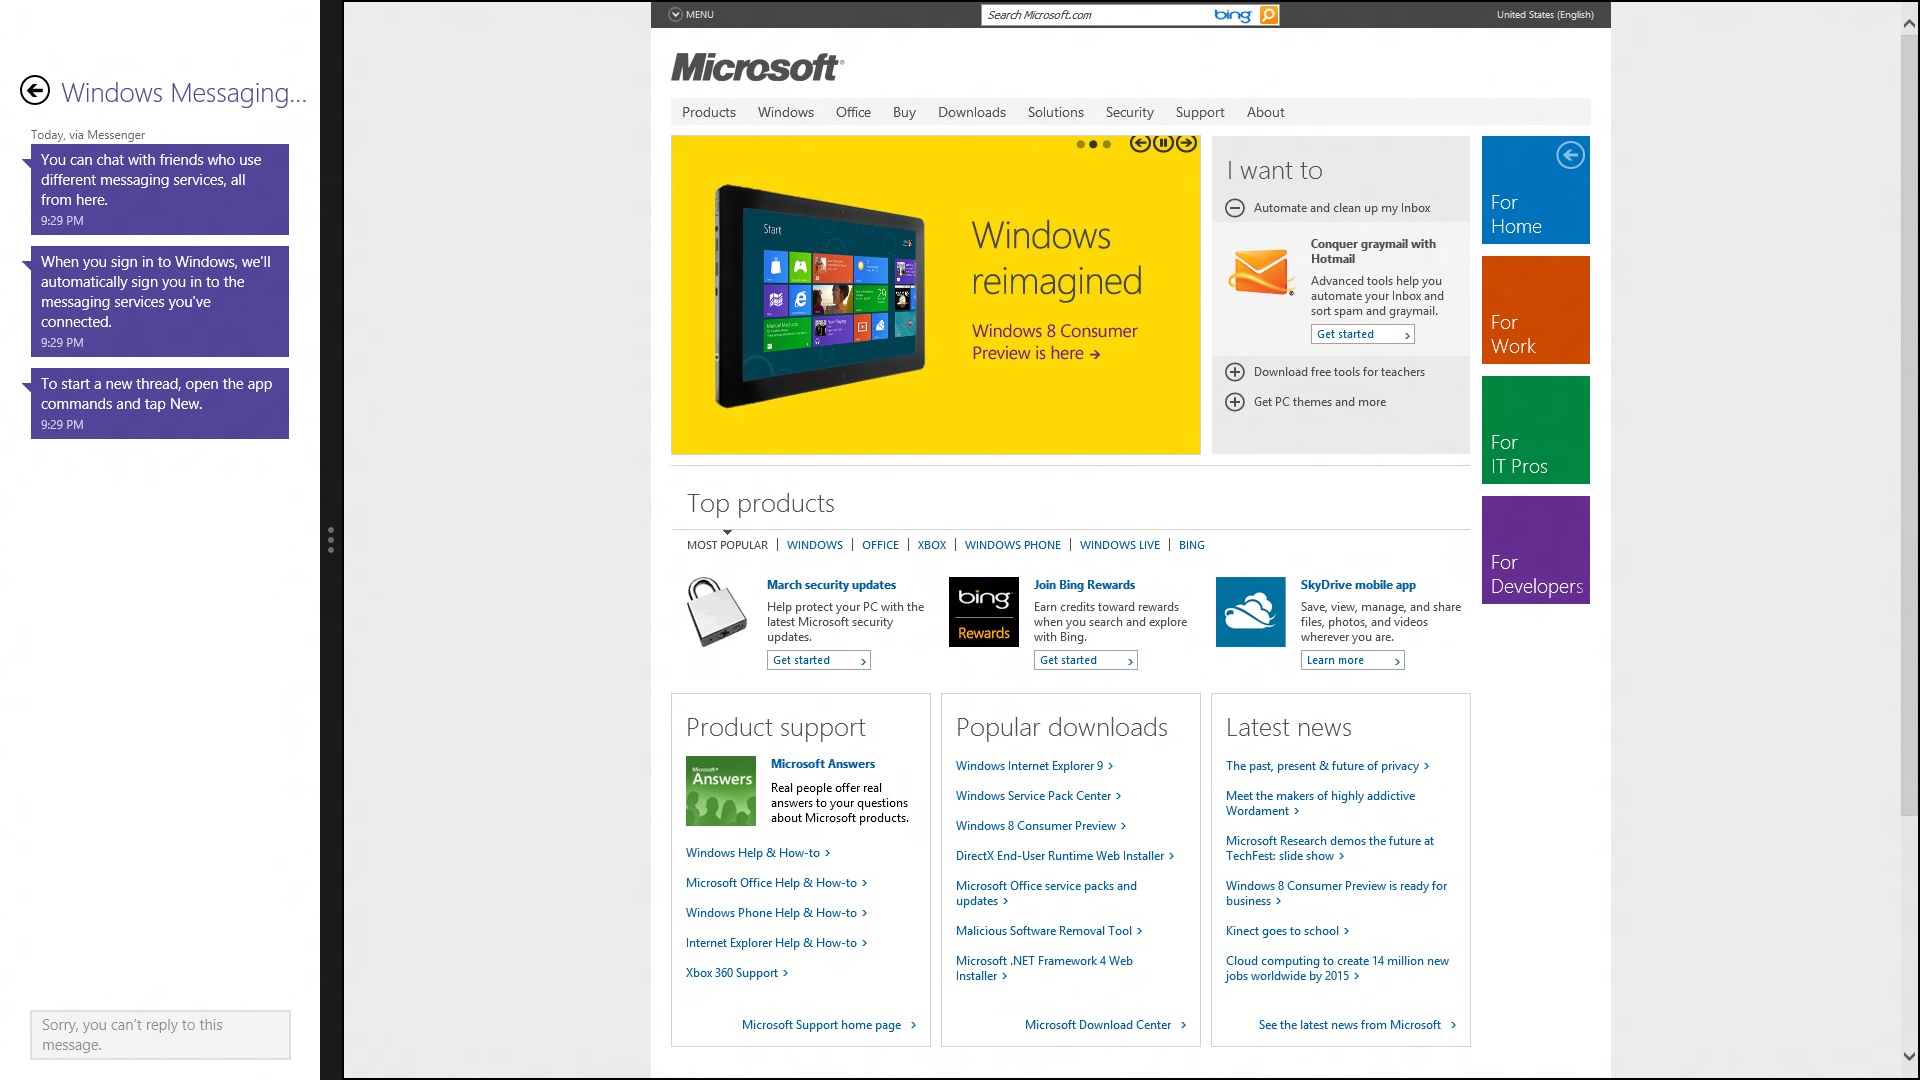Click Learn more for SkyDrive mobile app

click(x=1353, y=660)
